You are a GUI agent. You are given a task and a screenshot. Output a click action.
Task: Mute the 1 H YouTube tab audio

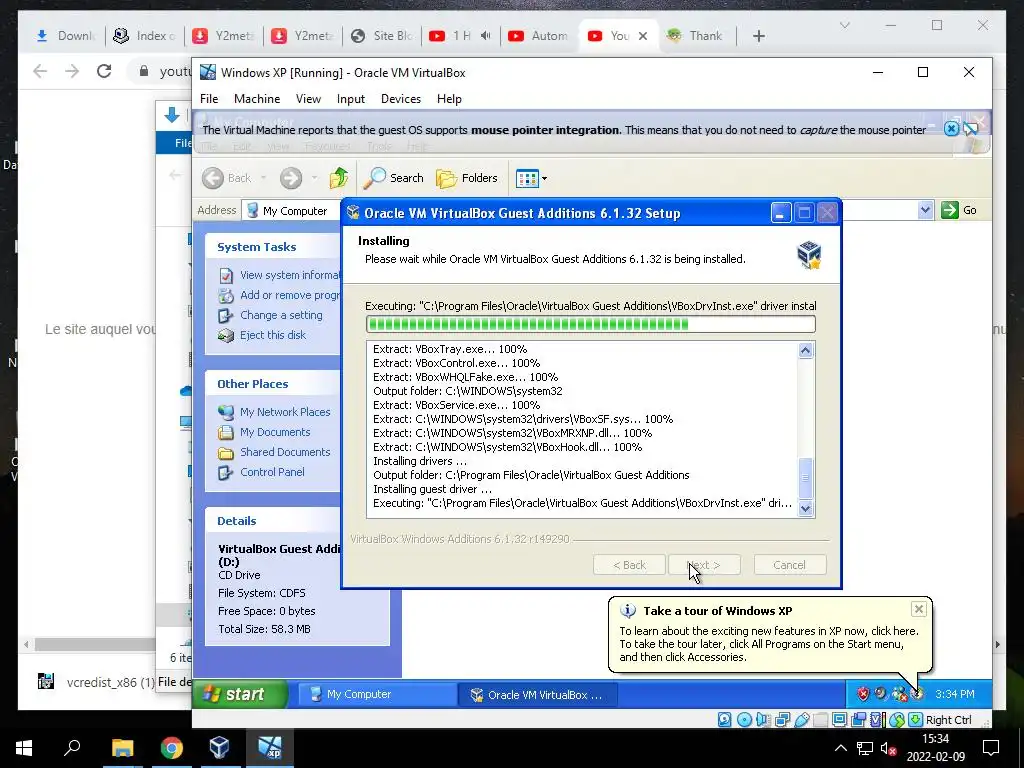pyautogui.click(x=485, y=36)
